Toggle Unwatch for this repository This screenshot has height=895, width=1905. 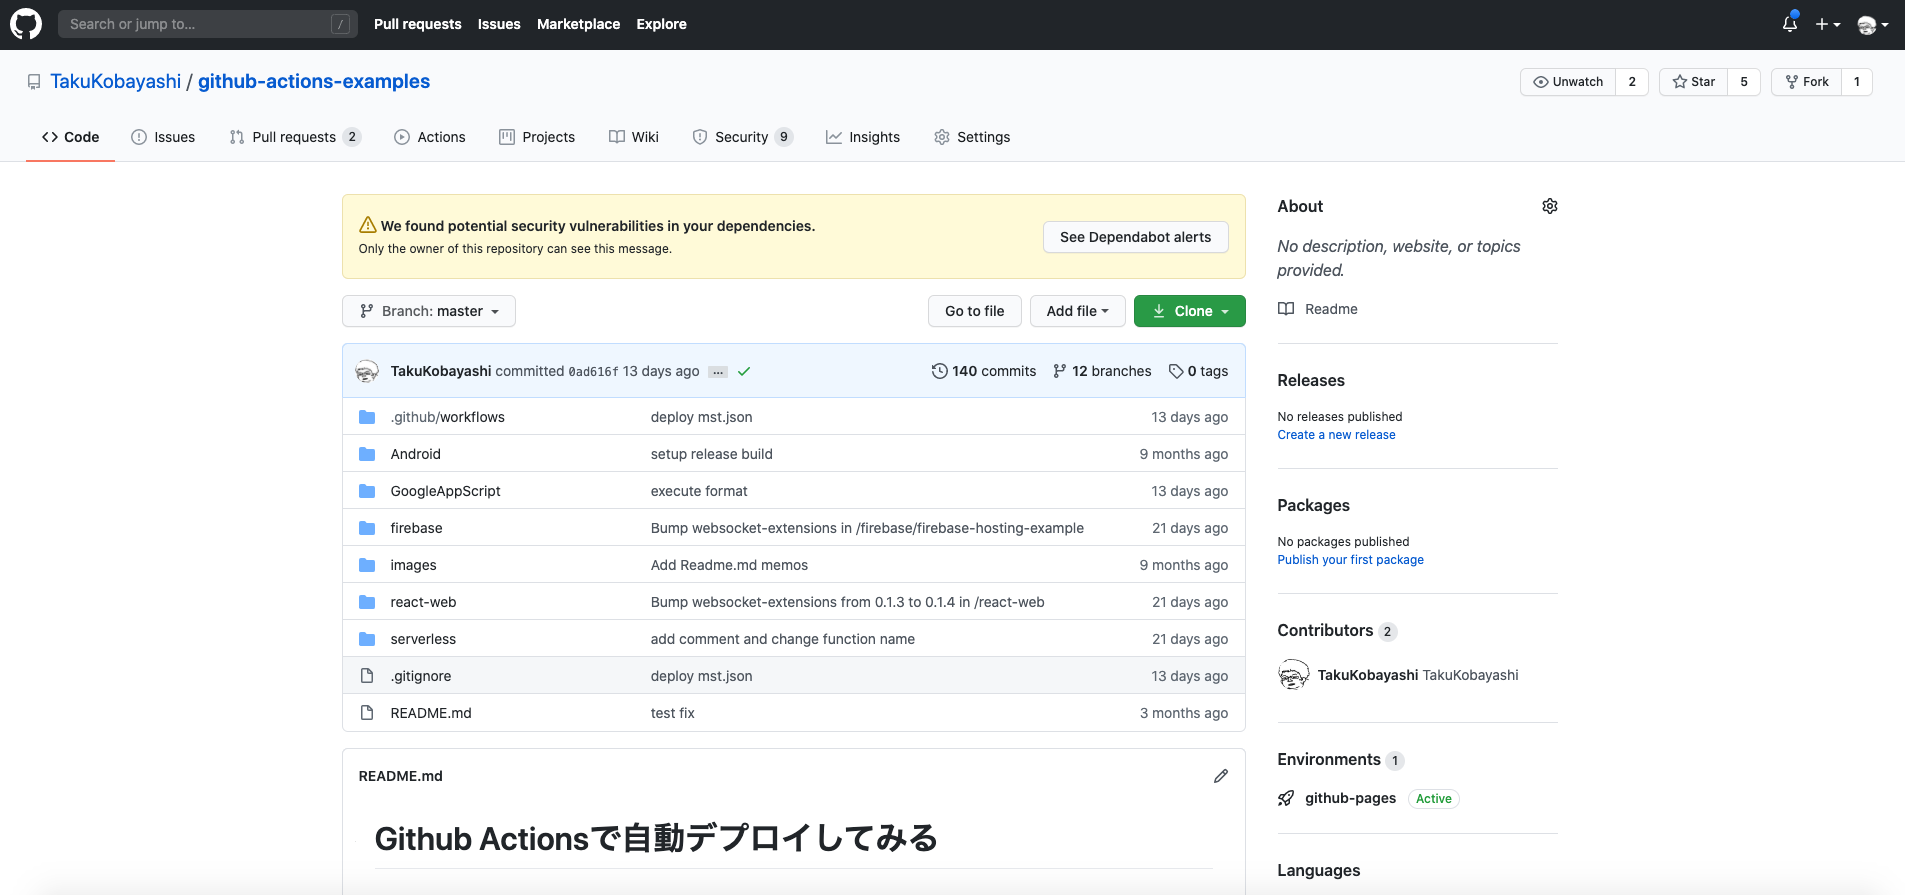point(1568,82)
